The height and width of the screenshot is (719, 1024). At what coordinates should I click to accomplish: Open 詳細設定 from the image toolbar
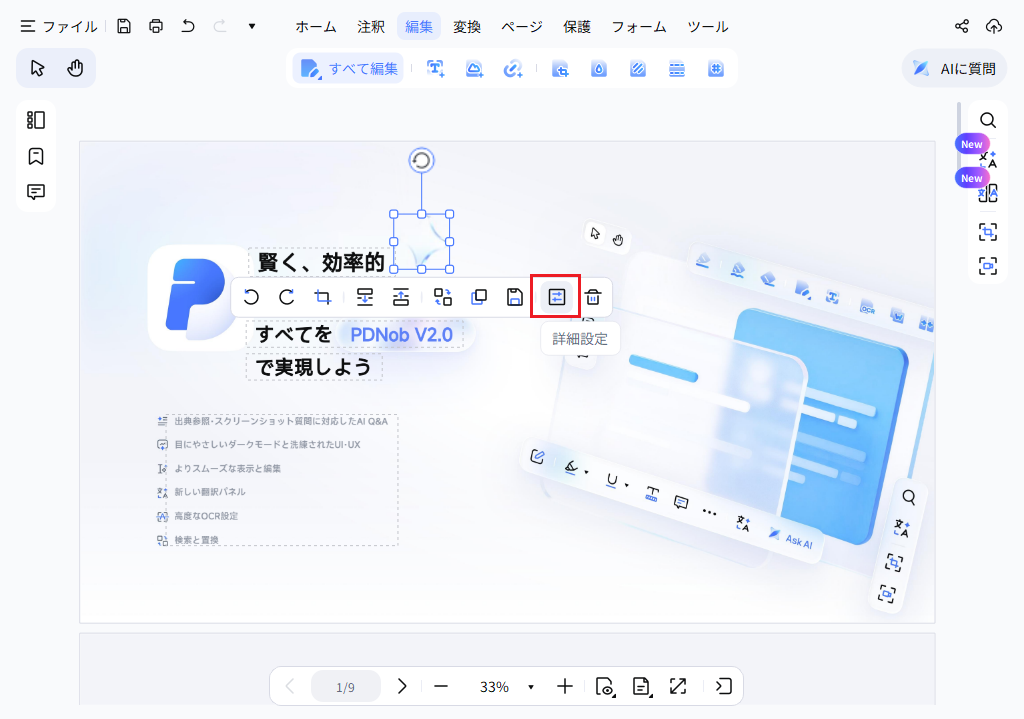tap(556, 298)
